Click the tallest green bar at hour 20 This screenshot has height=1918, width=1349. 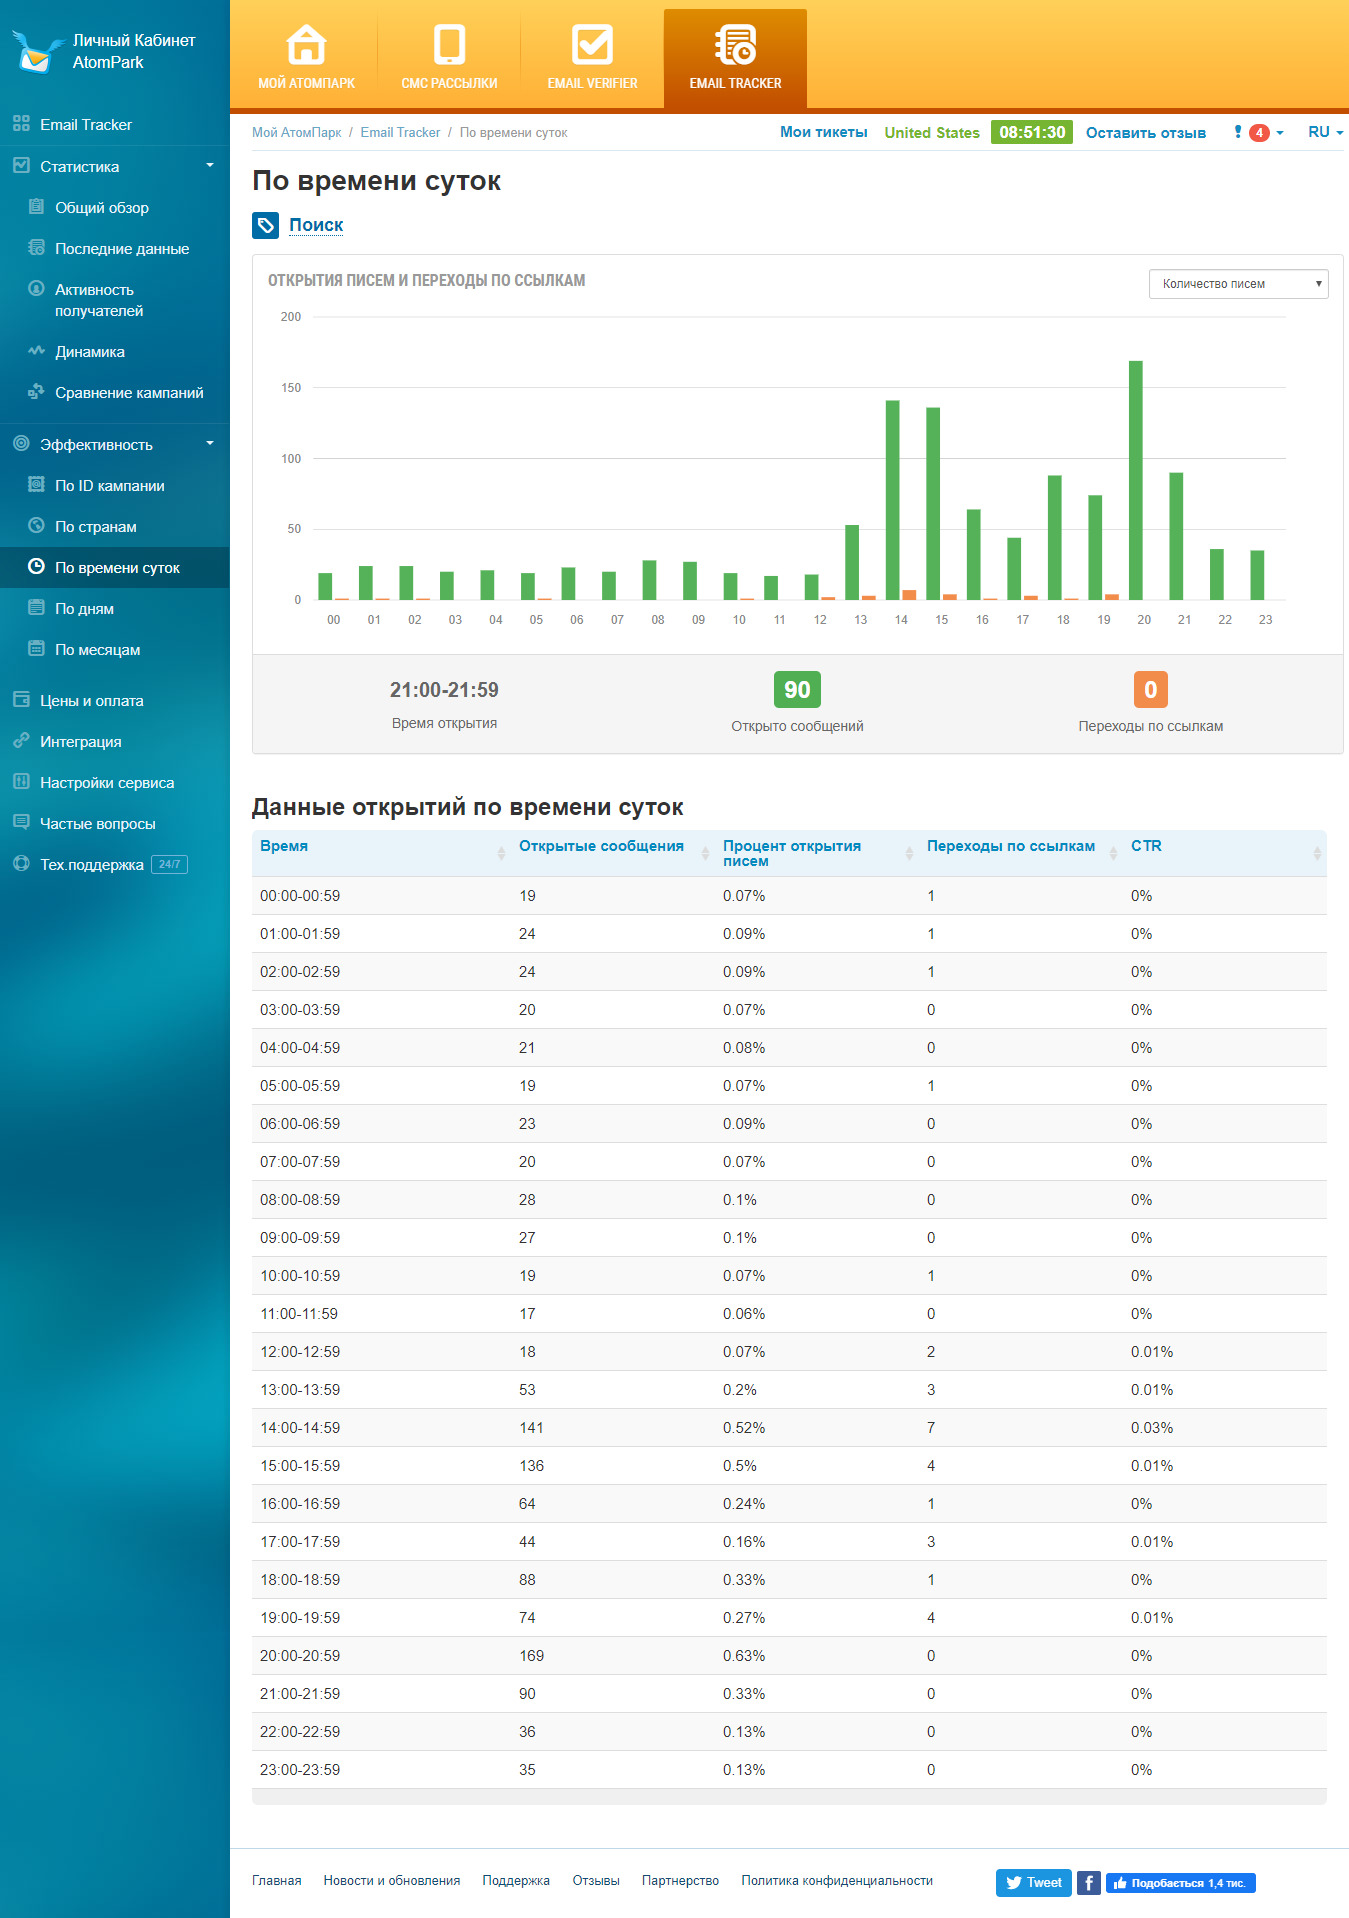pos(1136,480)
